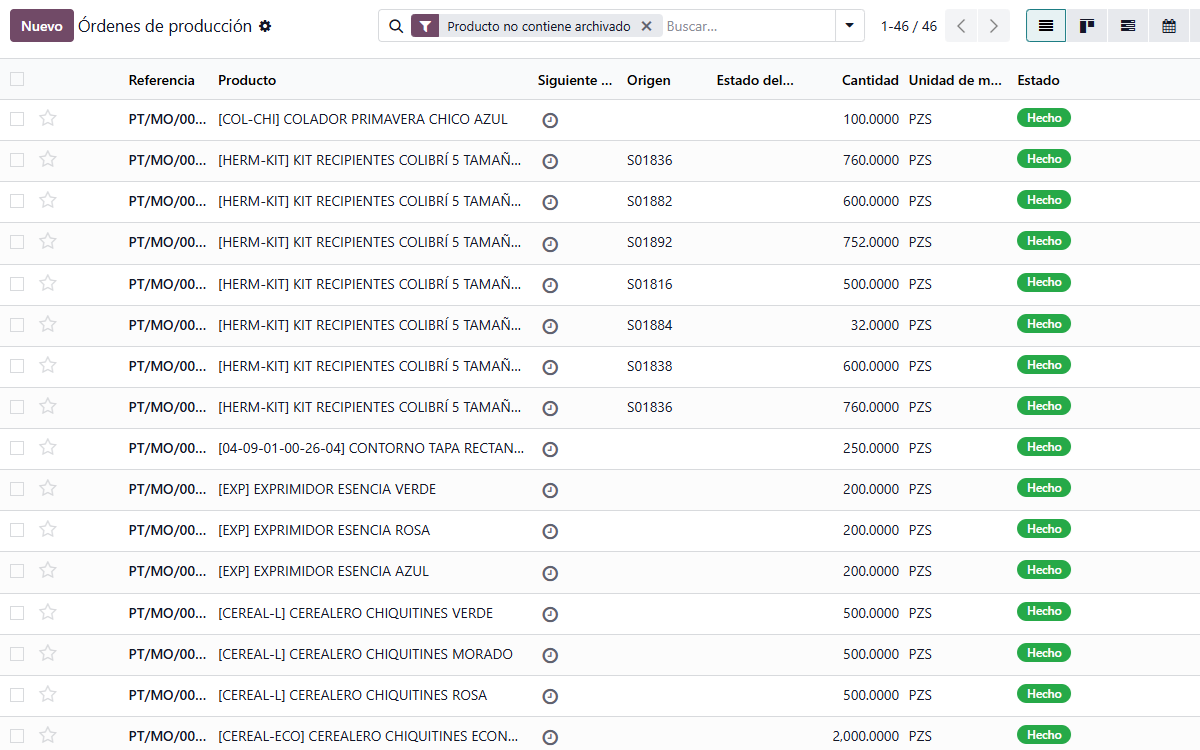The image size is (1200, 750).
Task: Open the calendar view
Action: tap(1168, 25)
